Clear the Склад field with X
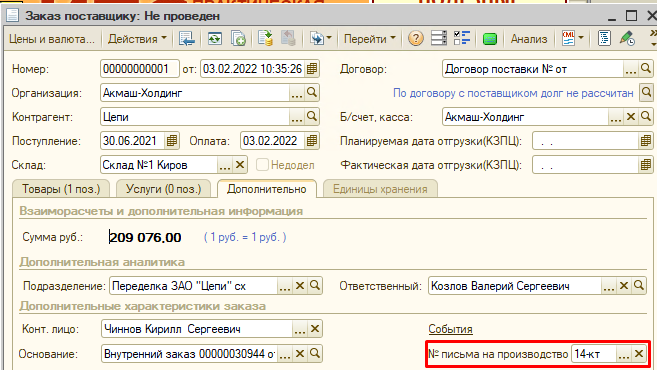This screenshot has width=657, height=370. tap(240, 165)
